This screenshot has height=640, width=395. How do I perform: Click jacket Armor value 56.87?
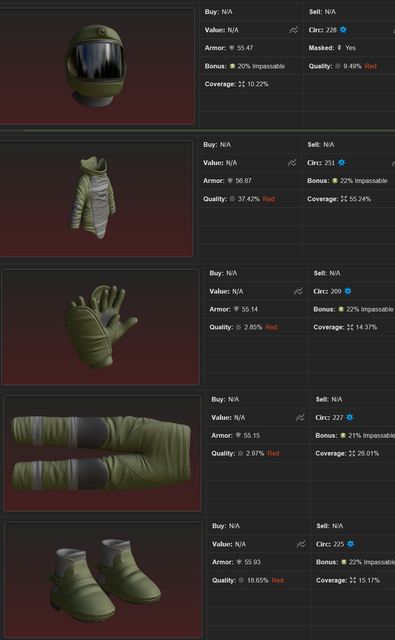[243, 180]
